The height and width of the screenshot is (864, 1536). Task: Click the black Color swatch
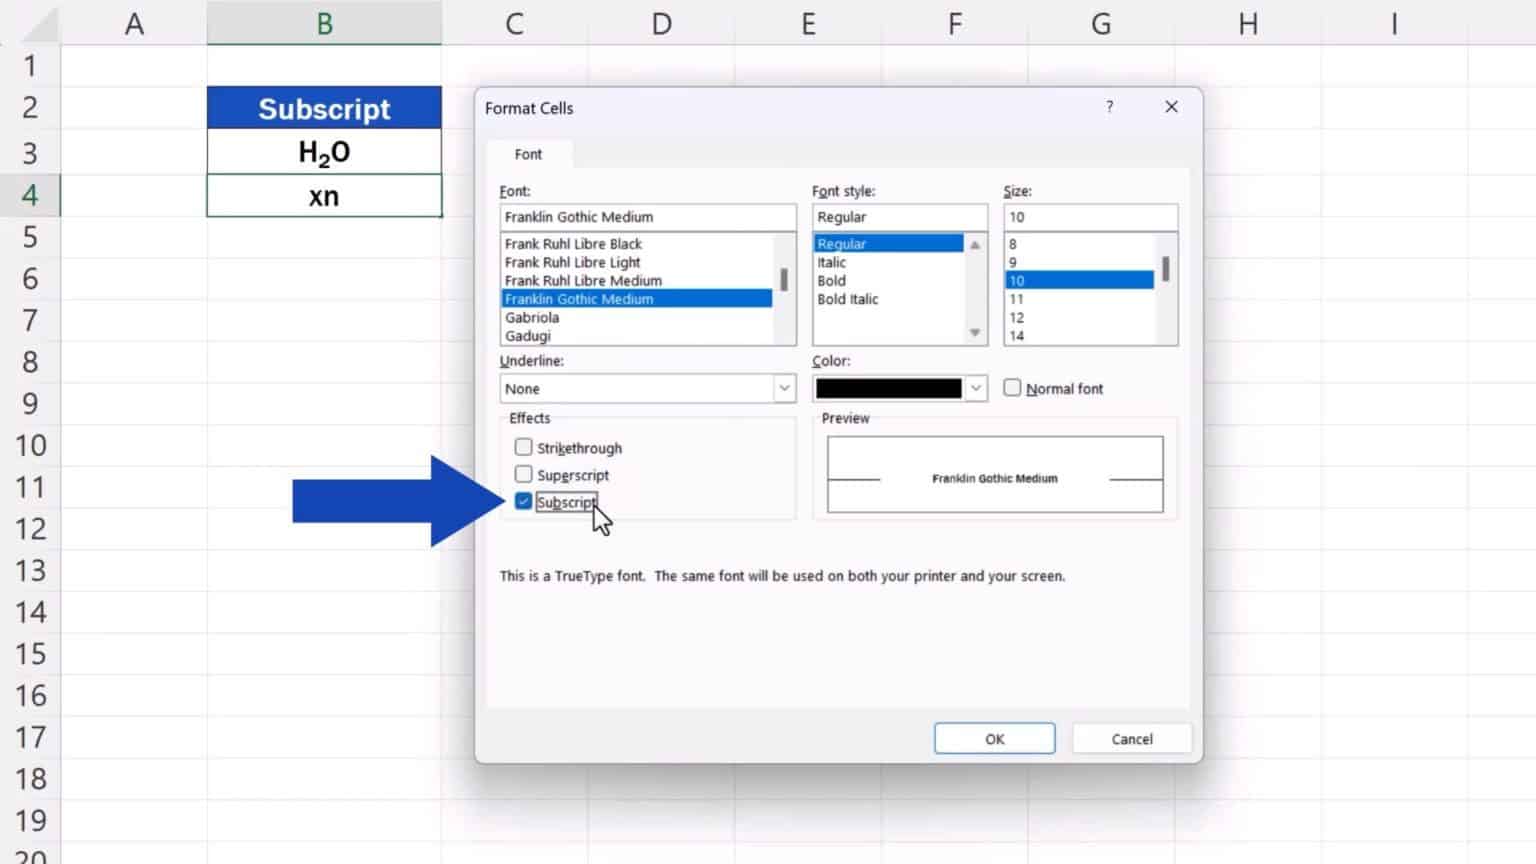pos(890,388)
